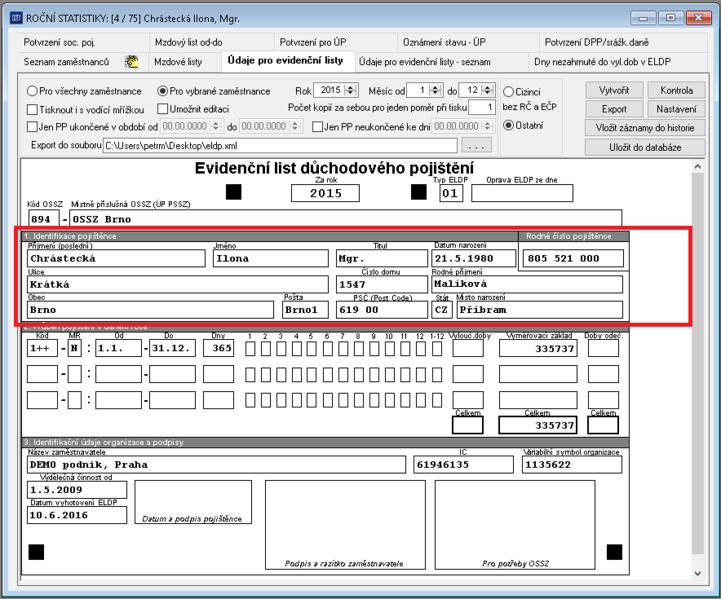Click the Příjmení field Chrástecká
Viewport: 721px width, 599px height.
[x=116, y=258]
